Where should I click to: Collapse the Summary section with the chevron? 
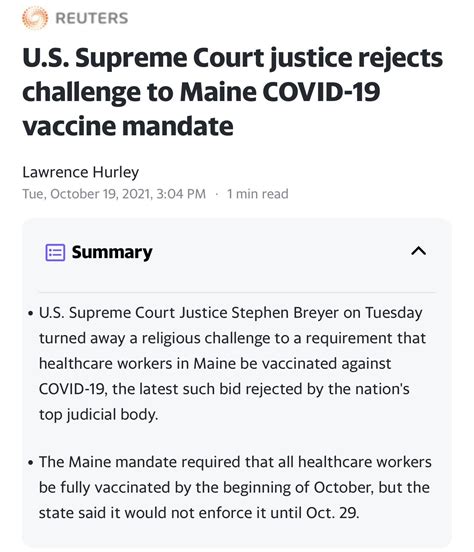[x=419, y=251]
